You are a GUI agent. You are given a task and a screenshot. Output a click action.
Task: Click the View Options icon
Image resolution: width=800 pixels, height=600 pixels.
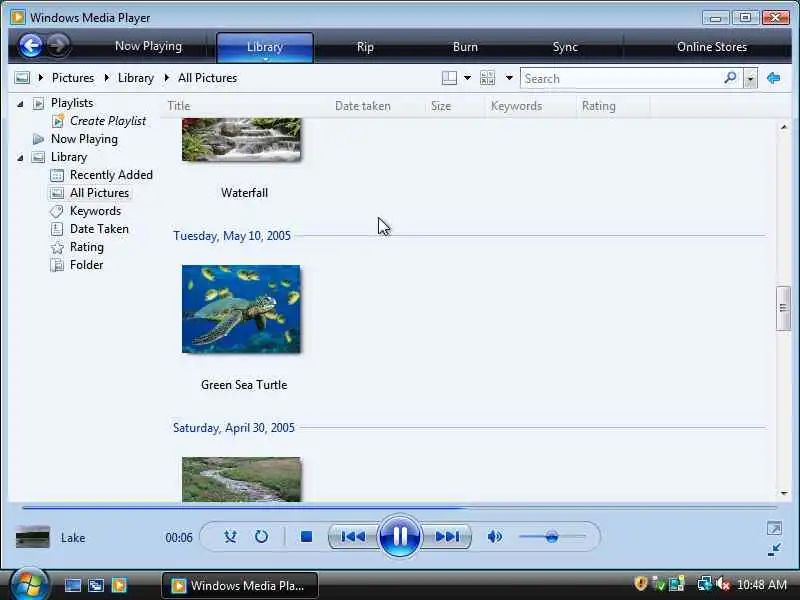coord(487,78)
